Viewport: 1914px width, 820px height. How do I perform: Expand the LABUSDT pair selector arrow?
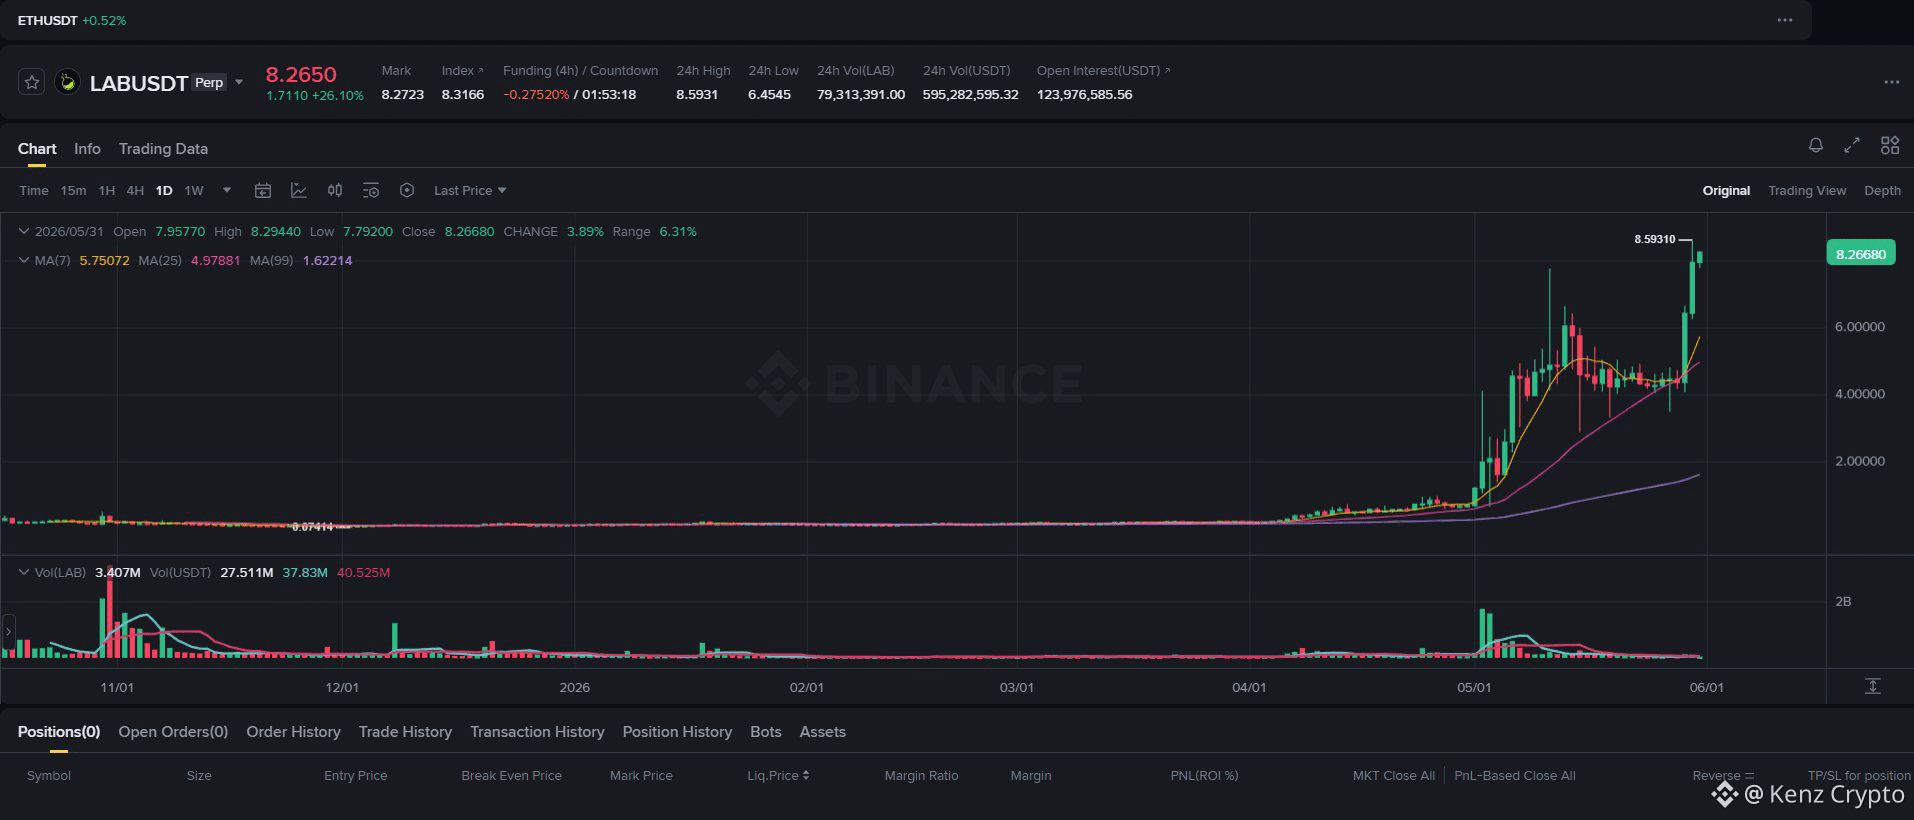(x=239, y=82)
